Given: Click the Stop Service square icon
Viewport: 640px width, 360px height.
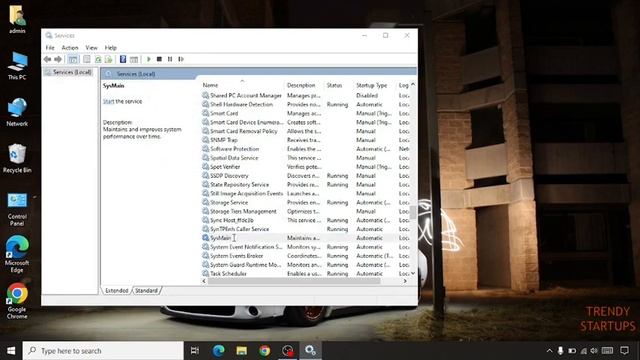Looking at the screenshot, I should point(159,59).
